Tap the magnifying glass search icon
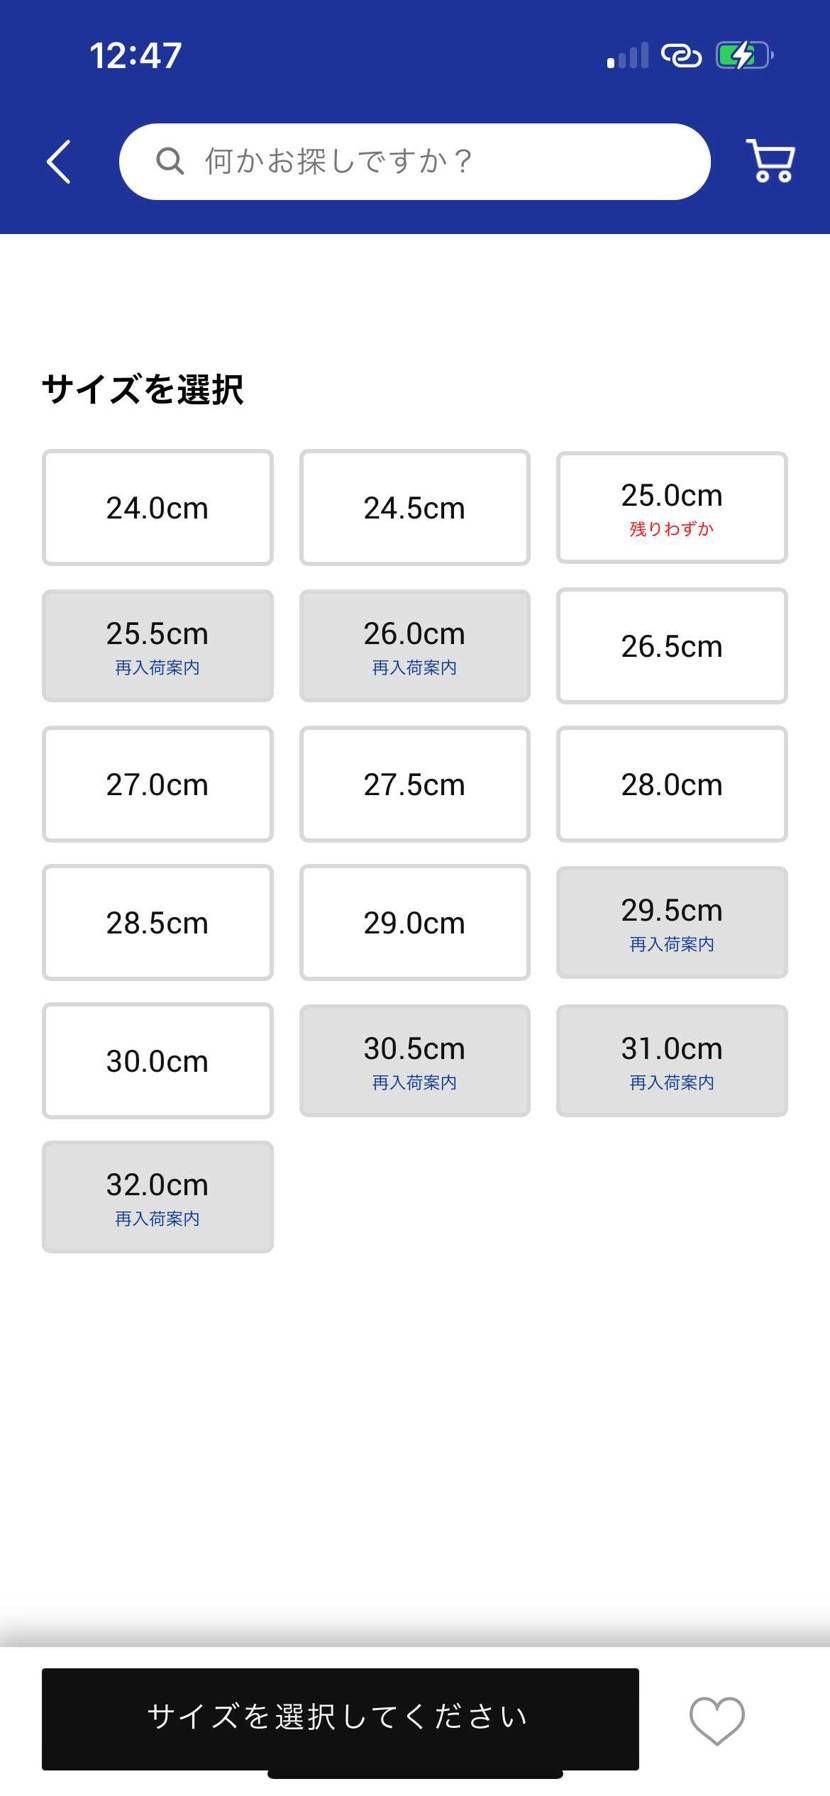This screenshot has width=830, height=1796. pos(170,161)
